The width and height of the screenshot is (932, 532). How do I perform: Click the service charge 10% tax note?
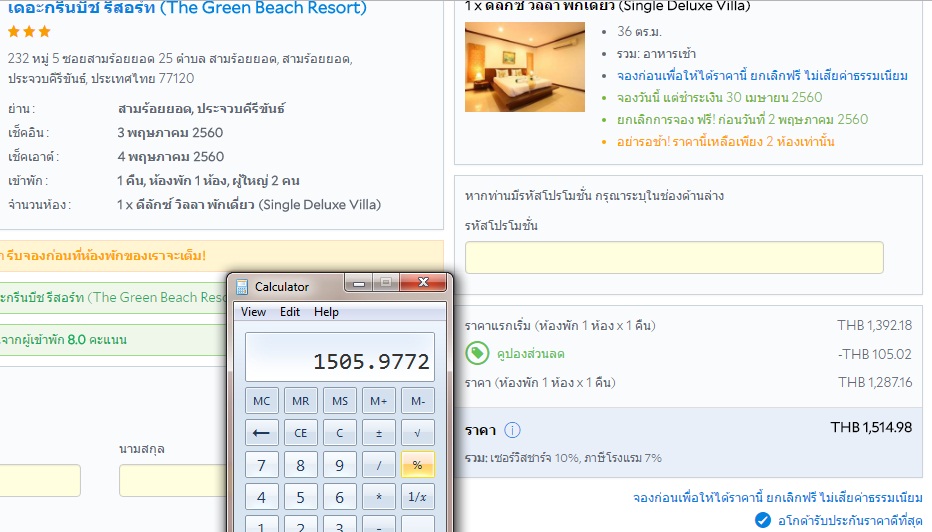pos(563,458)
